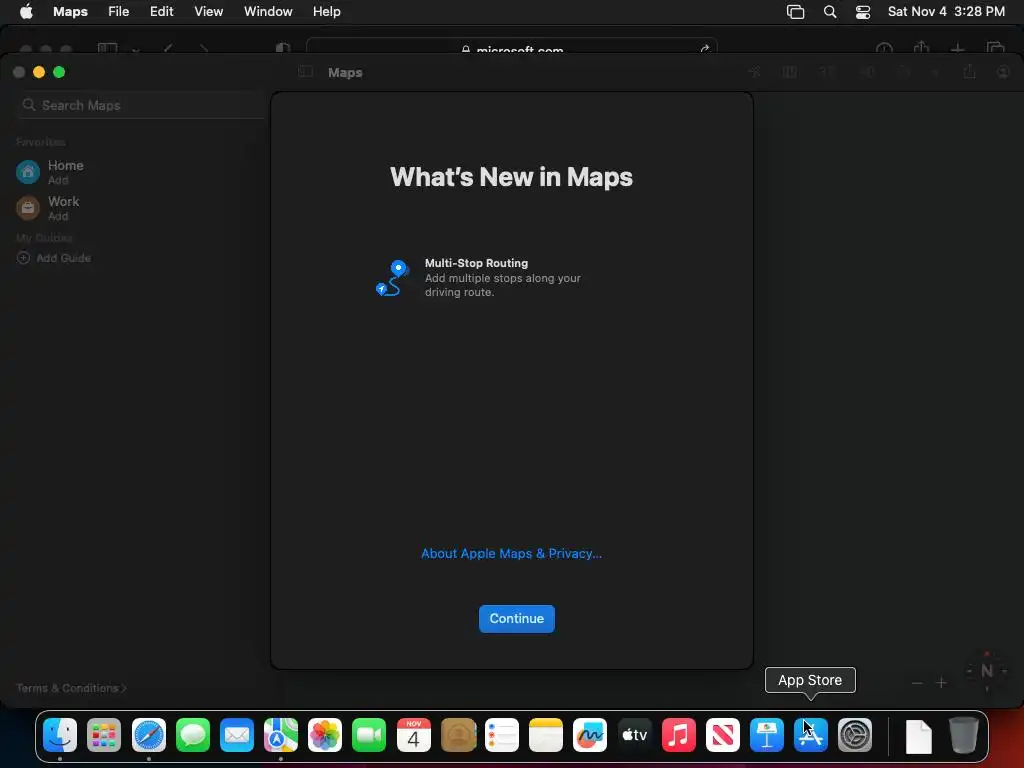Click the plus icon in Maps toolbar

coord(935,72)
